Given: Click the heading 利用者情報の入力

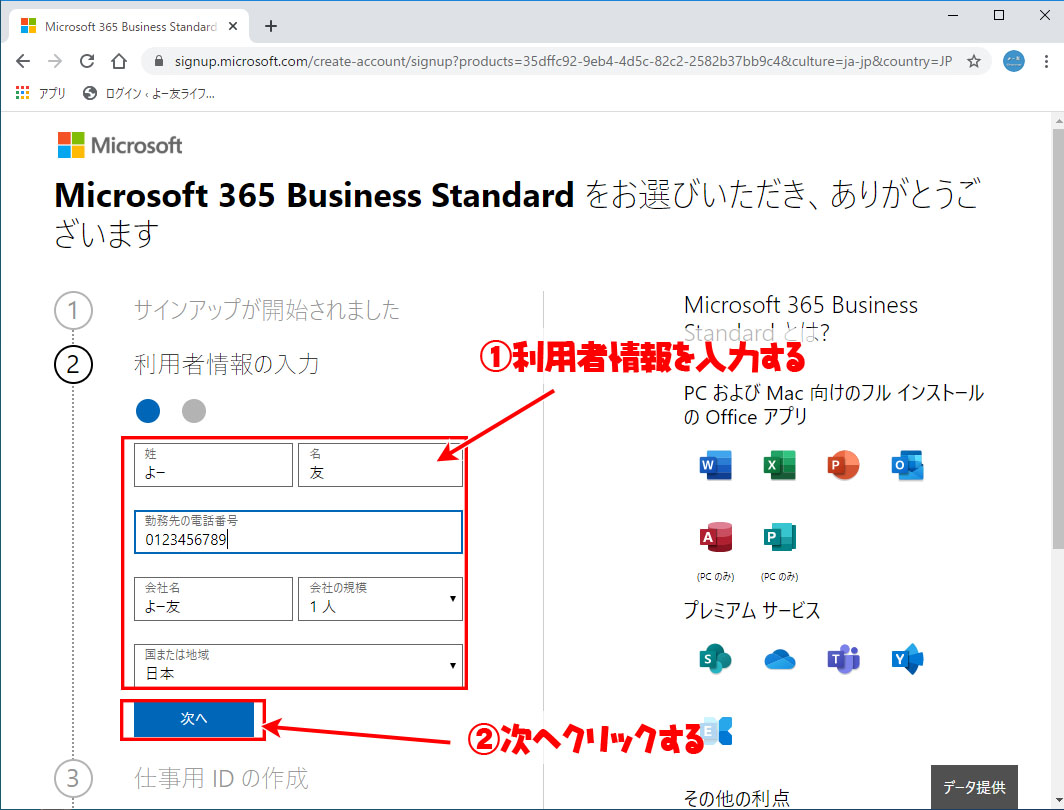Looking at the screenshot, I should [x=226, y=364].
